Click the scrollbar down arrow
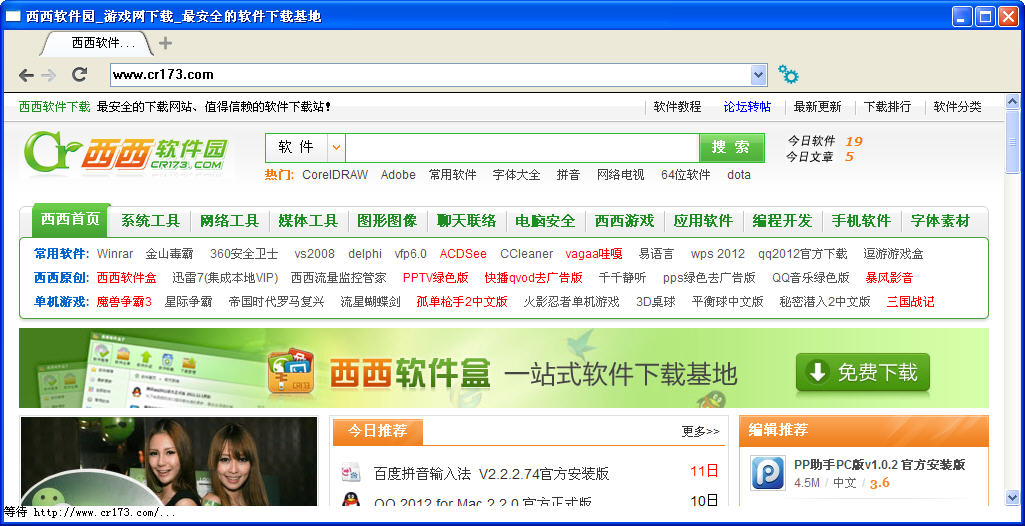The width and height of the screenshot is (1025, 526). pos(1012,497)
